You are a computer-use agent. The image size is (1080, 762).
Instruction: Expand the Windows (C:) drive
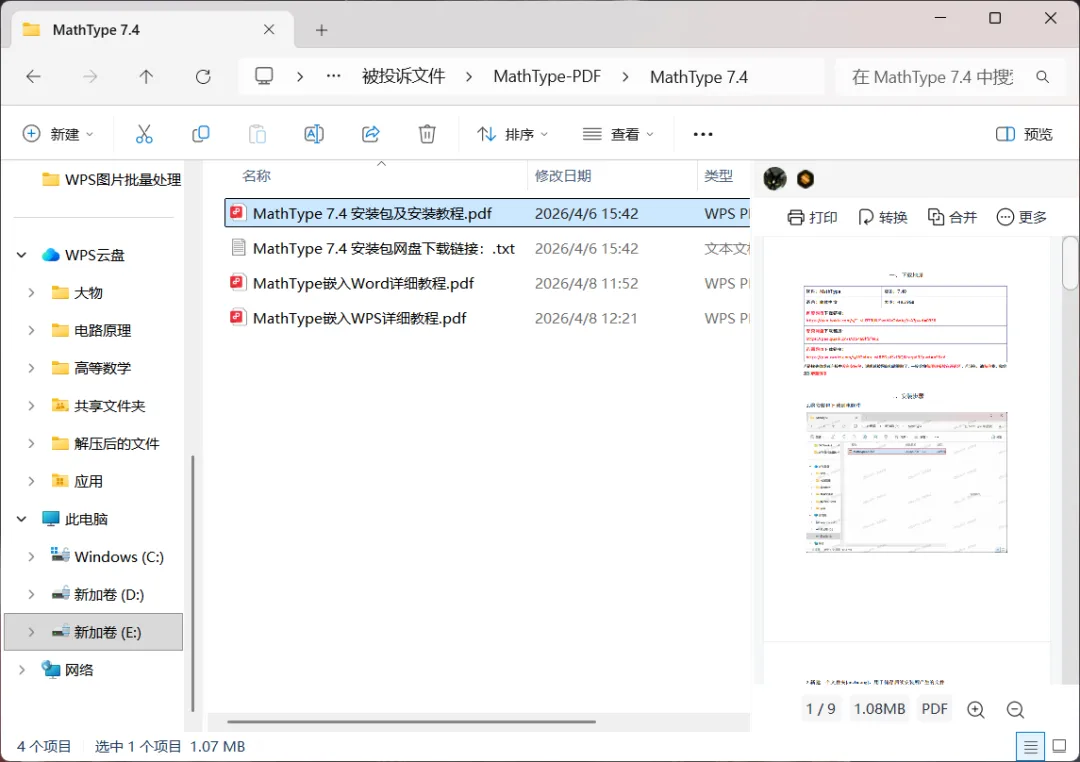(x=31, y=557)
